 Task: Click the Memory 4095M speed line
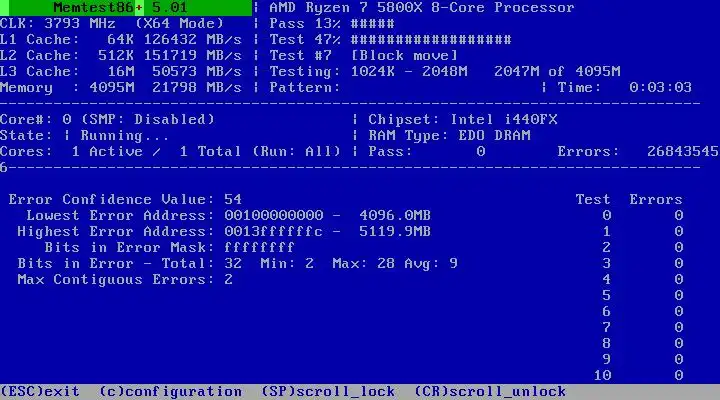121,87
